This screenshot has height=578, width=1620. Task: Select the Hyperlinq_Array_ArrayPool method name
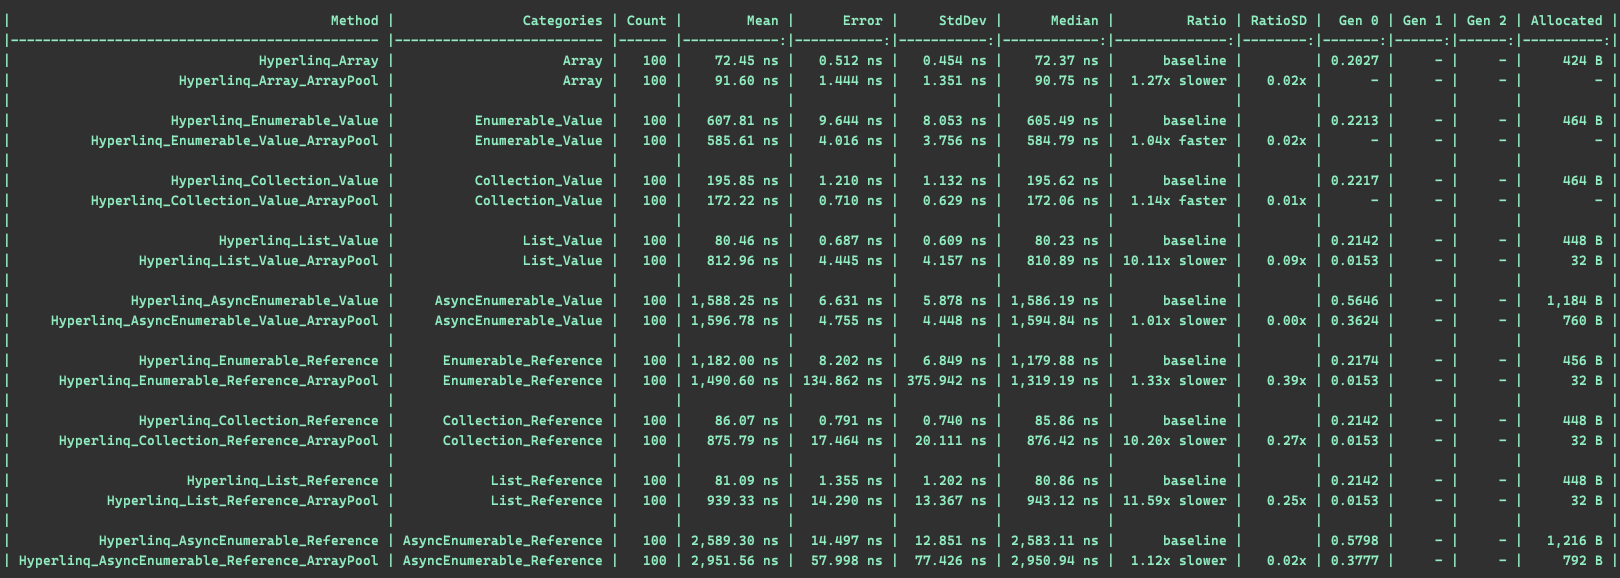pyautogui.click(x=279, y=80)
